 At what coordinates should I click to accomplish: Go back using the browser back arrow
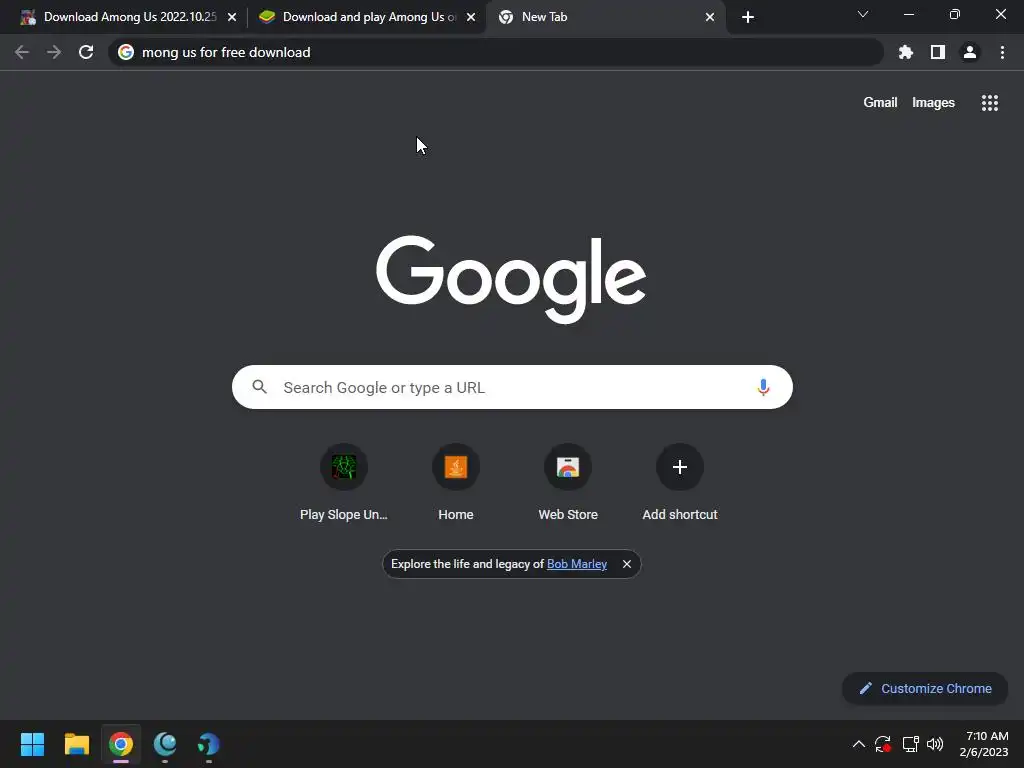[22, 52]
